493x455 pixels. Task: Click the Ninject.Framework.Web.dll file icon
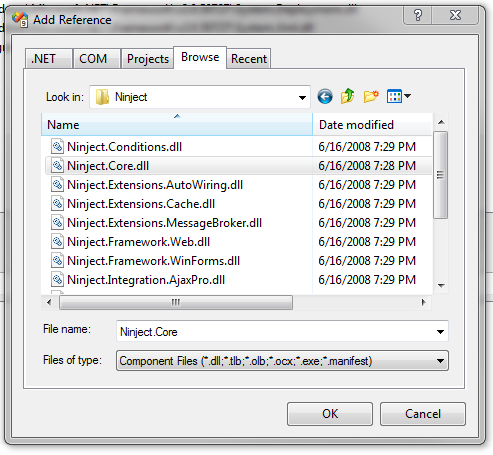57,242
